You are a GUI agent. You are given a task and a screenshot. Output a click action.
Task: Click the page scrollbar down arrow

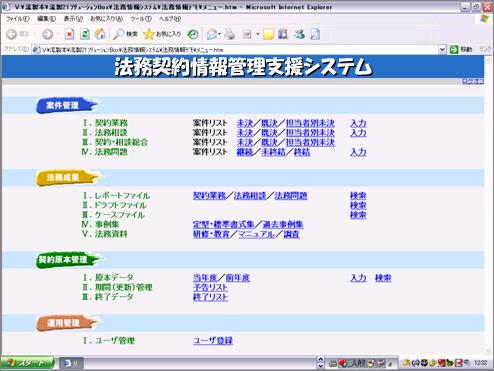tap(489, 351)
